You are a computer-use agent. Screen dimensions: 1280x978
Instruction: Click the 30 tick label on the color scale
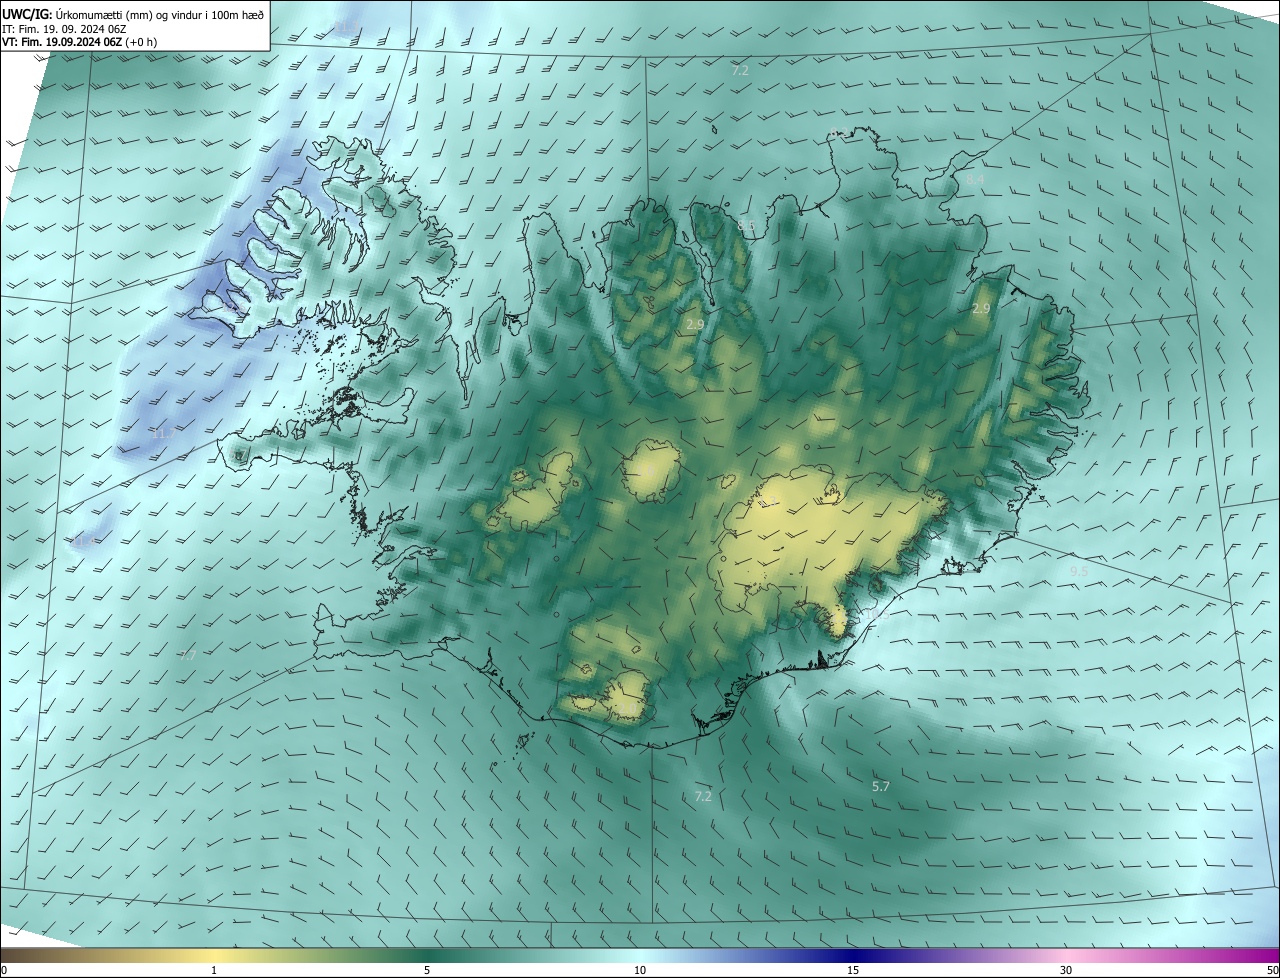[1066, 970]
